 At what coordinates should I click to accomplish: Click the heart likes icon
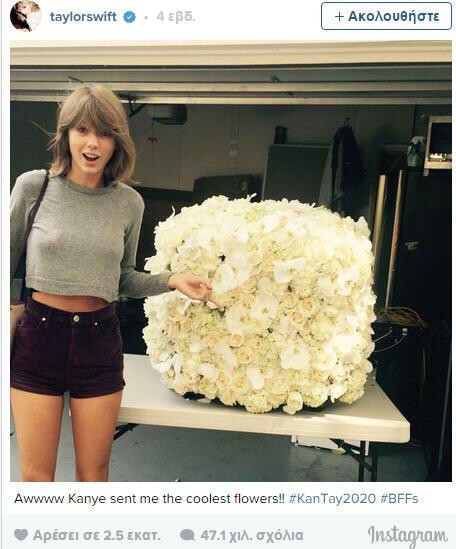tap(21, 535)
